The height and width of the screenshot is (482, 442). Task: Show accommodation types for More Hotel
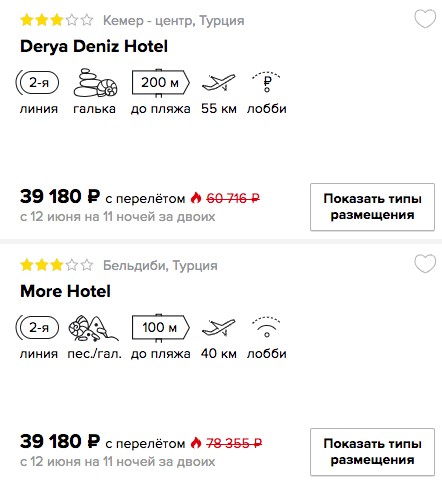pyautogui.click(x=372, y=452)
